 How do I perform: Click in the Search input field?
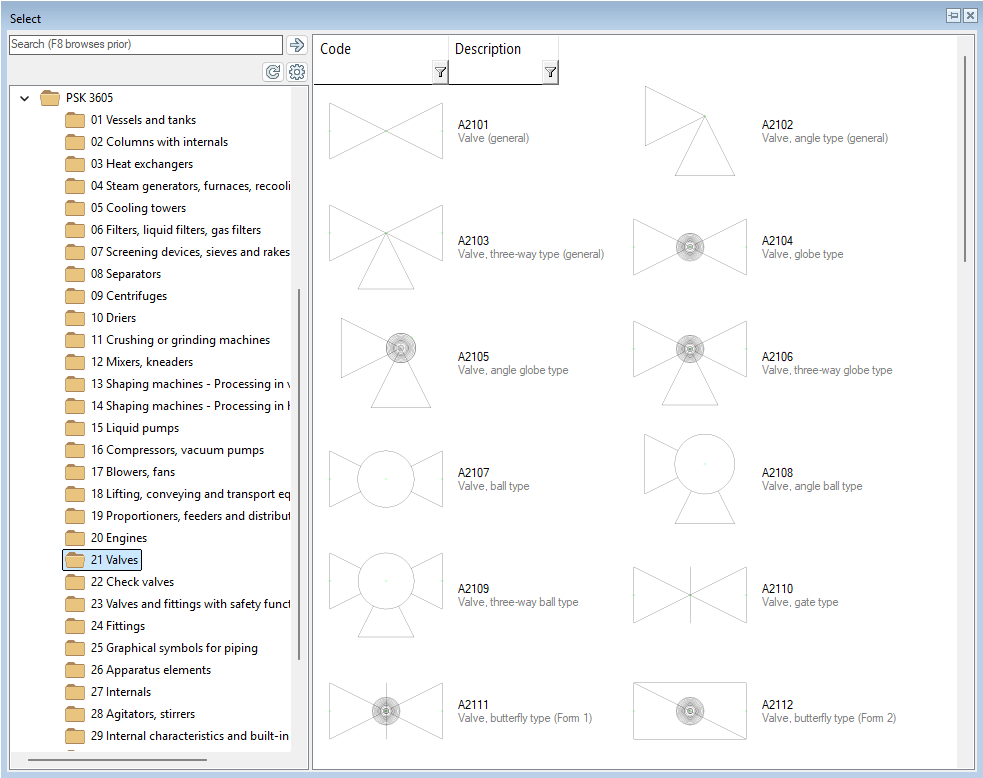pyautogui.click(x=145, y=45)
